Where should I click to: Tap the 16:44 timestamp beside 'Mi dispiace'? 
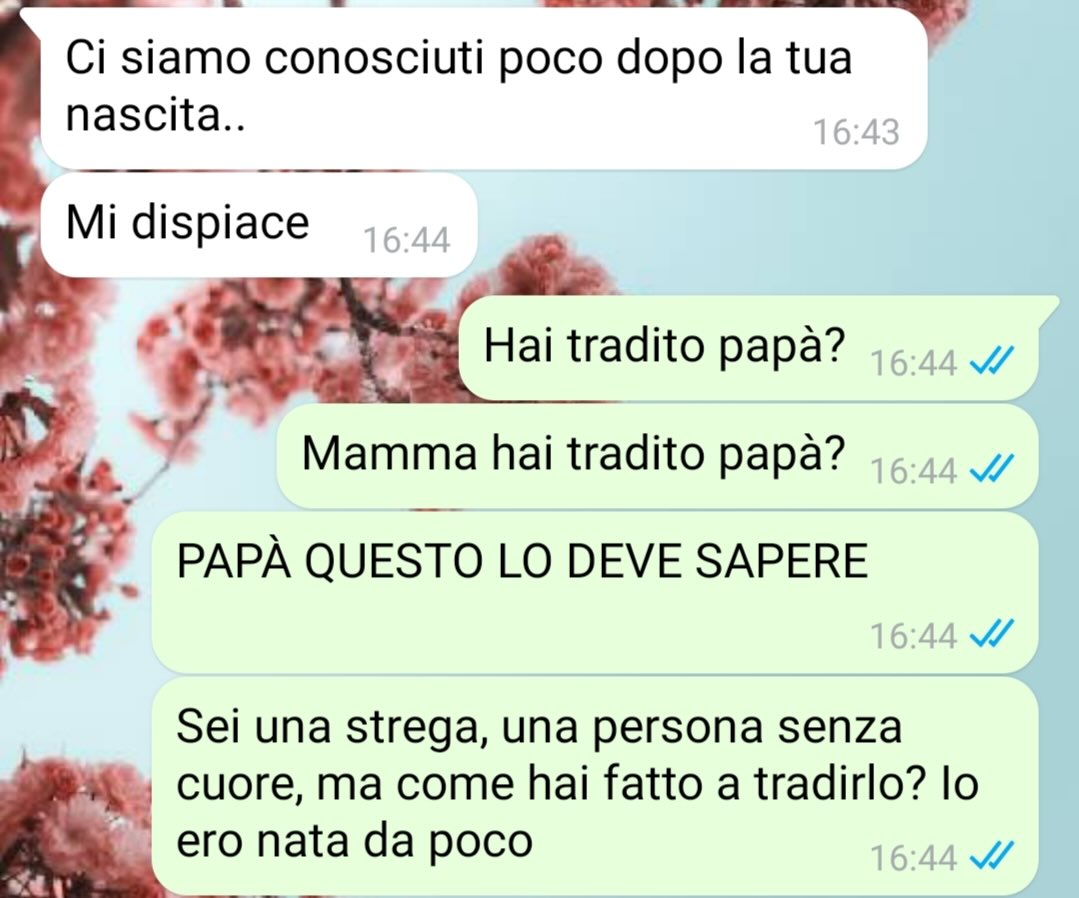click(407, 240)
